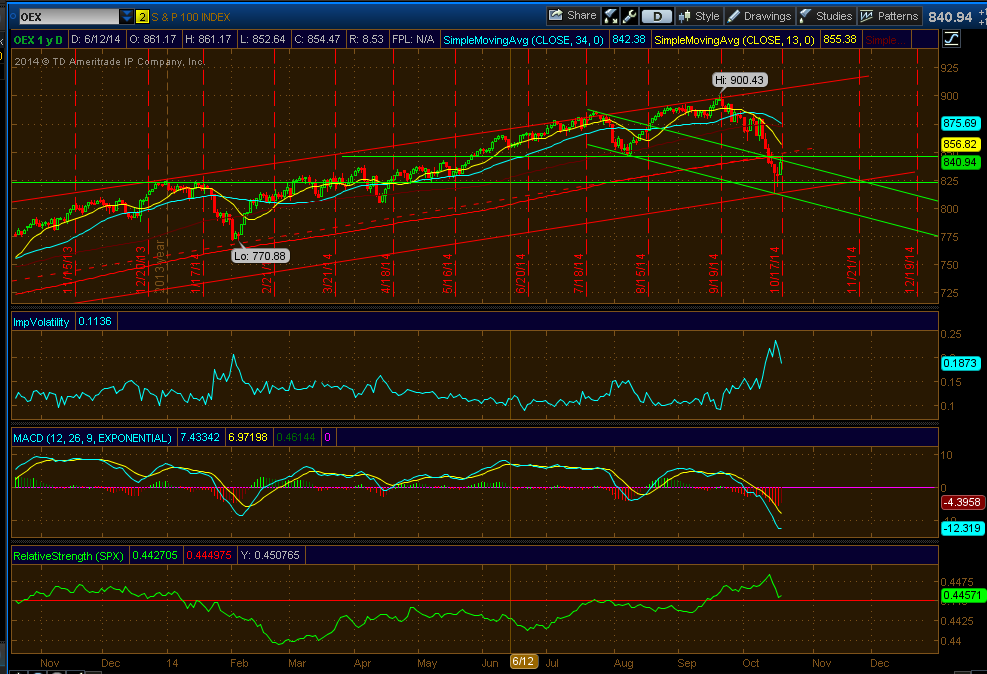Open the Drawings menu

coord(759,16)
